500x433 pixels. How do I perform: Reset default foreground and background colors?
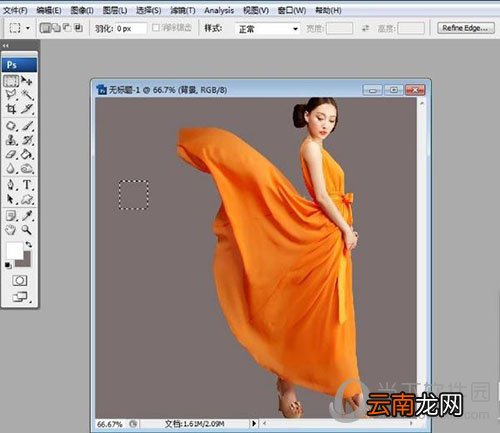[x=8, y=265]
